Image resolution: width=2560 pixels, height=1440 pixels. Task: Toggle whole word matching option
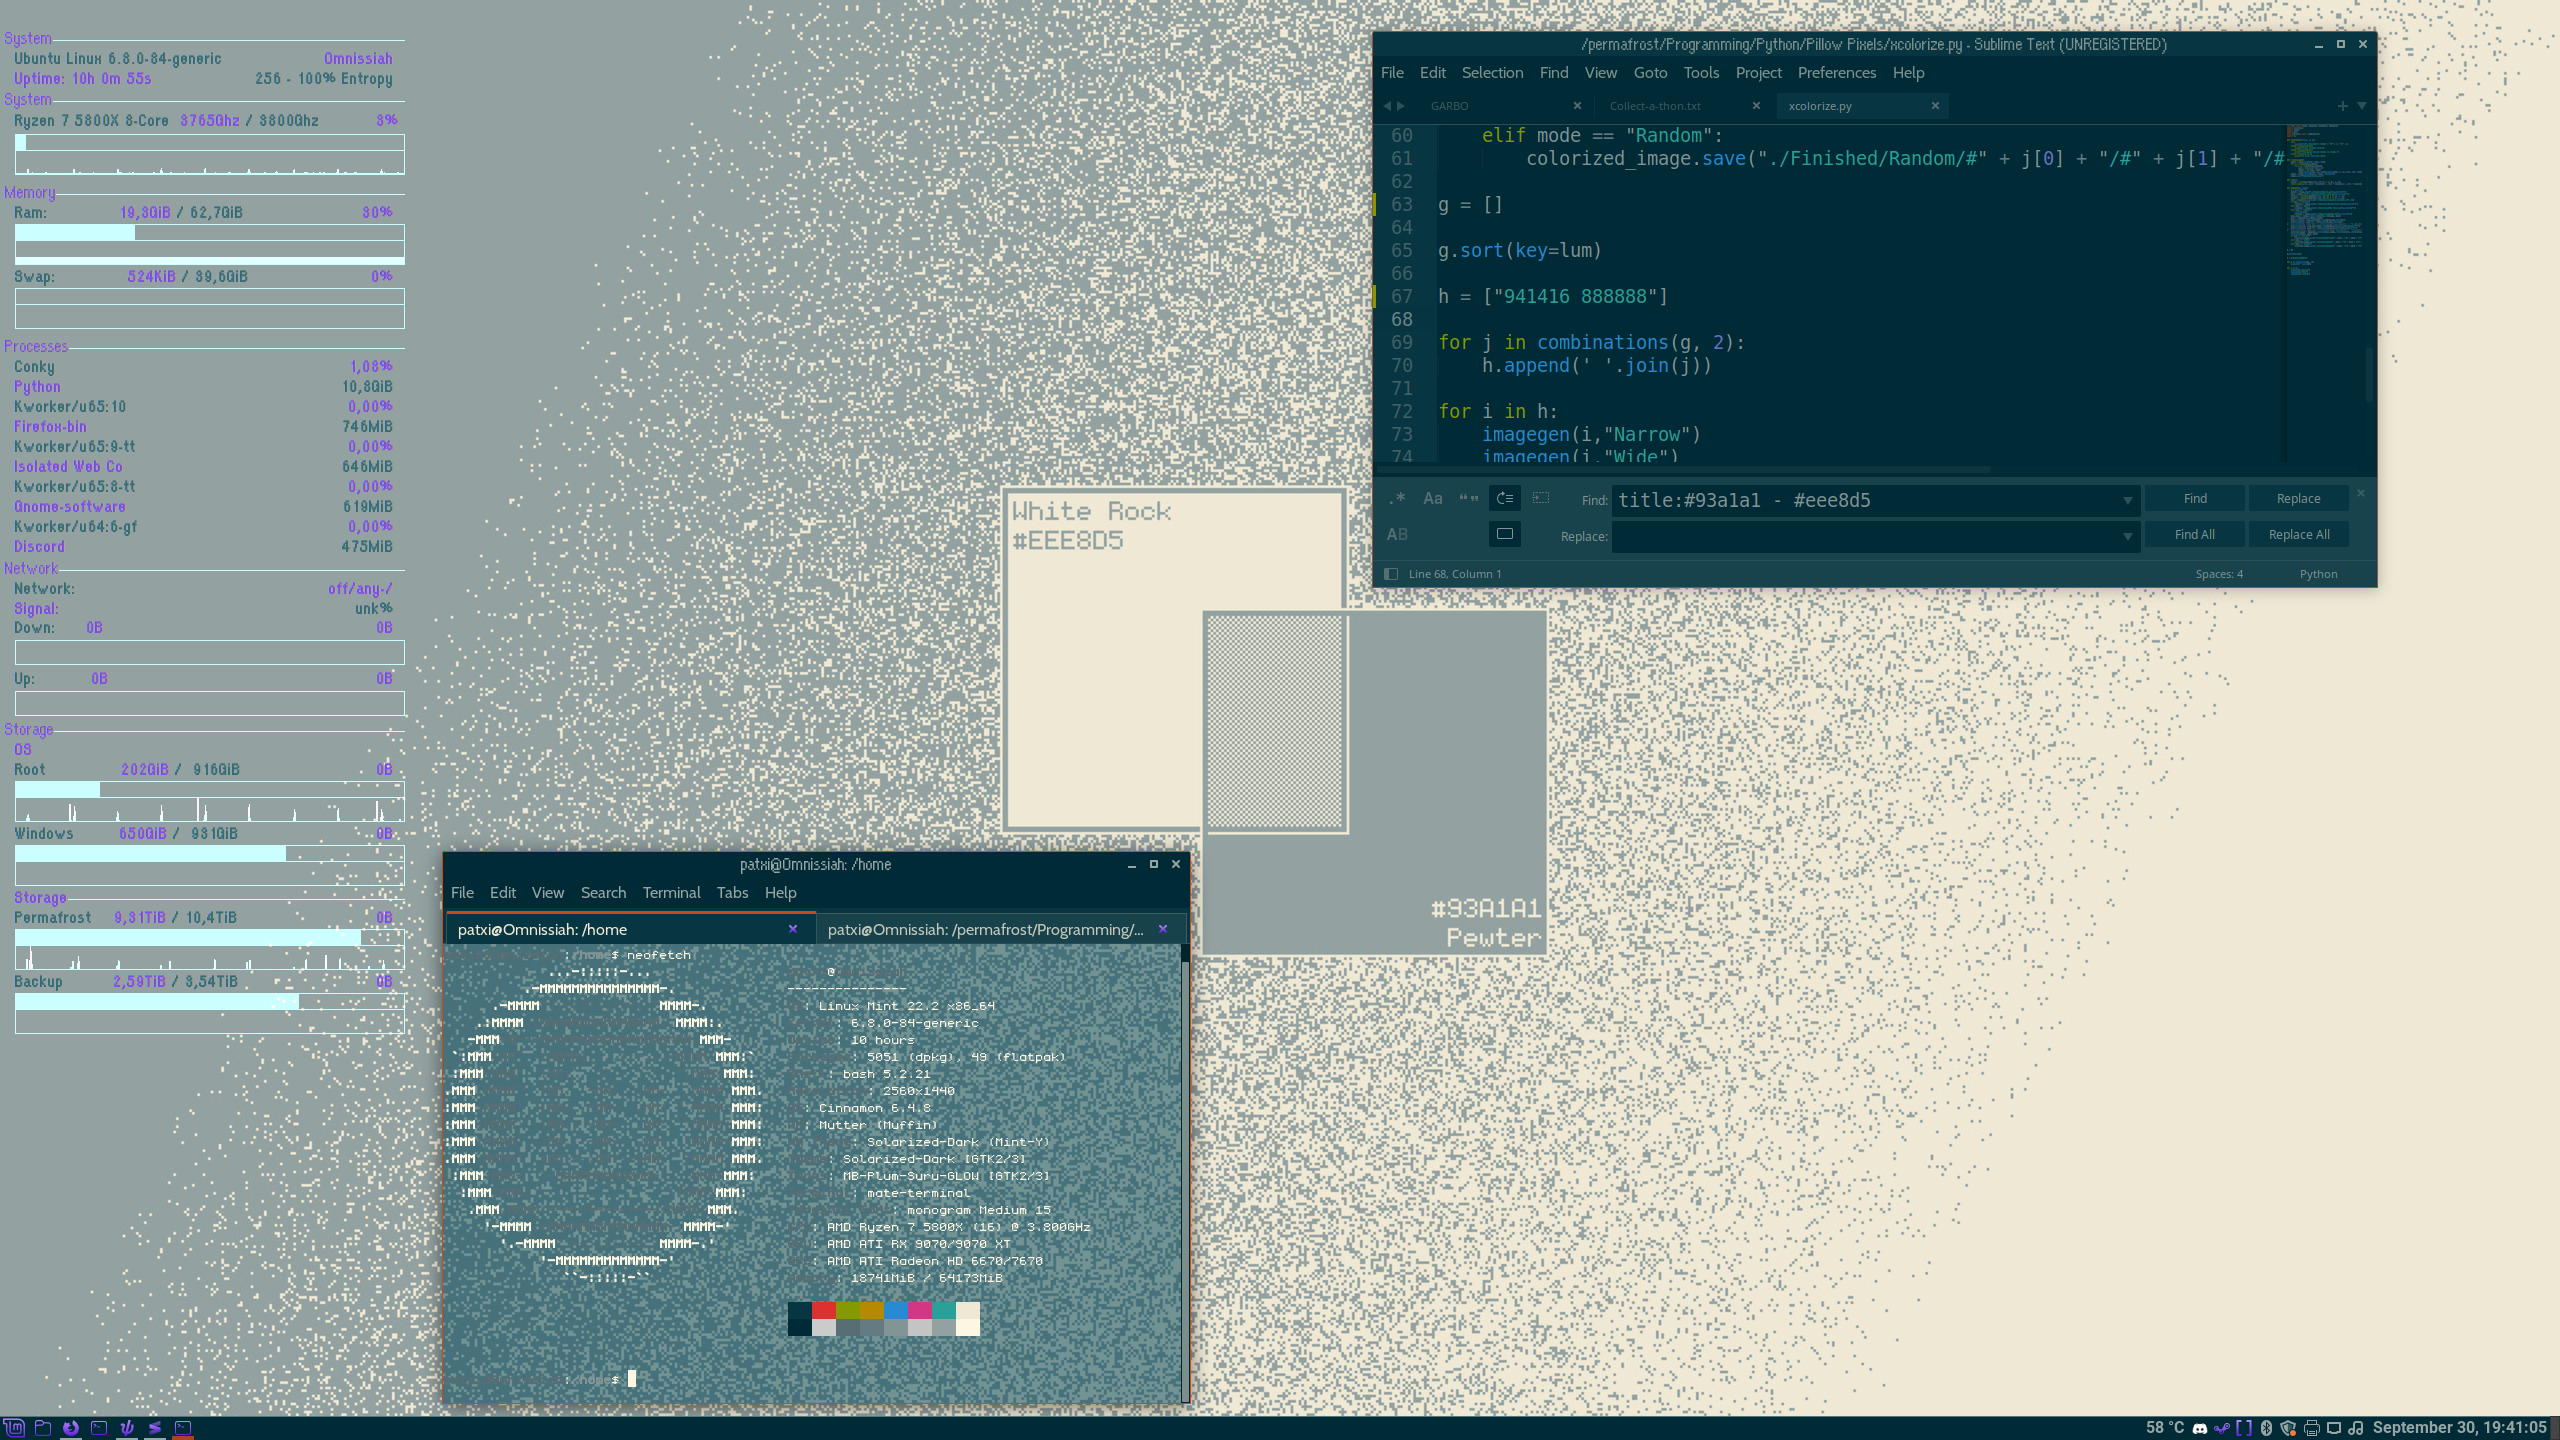point(1468,498)
